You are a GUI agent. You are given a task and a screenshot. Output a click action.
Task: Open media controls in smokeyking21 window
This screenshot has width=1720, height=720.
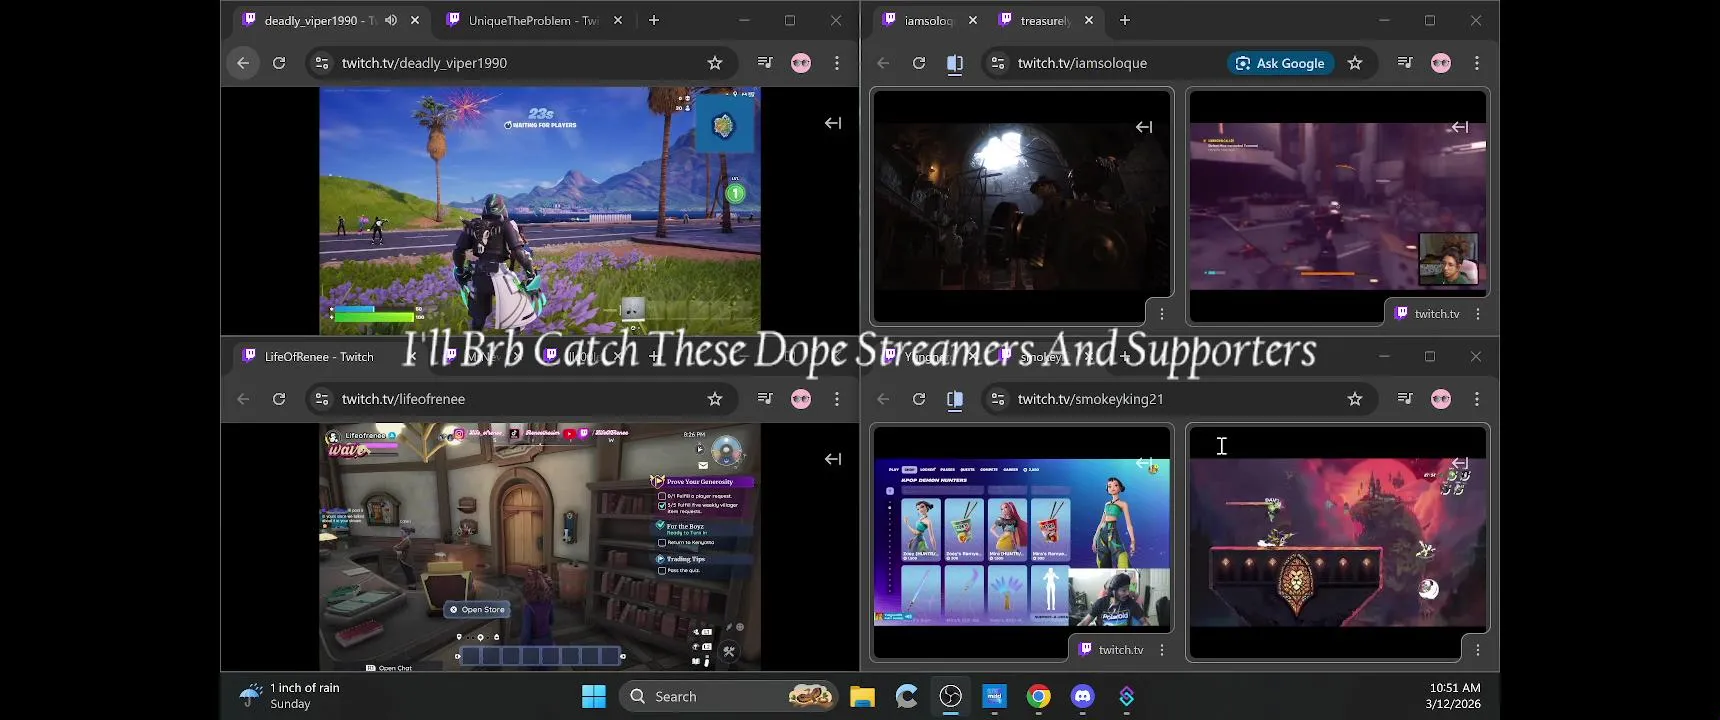coord(1405,399)
